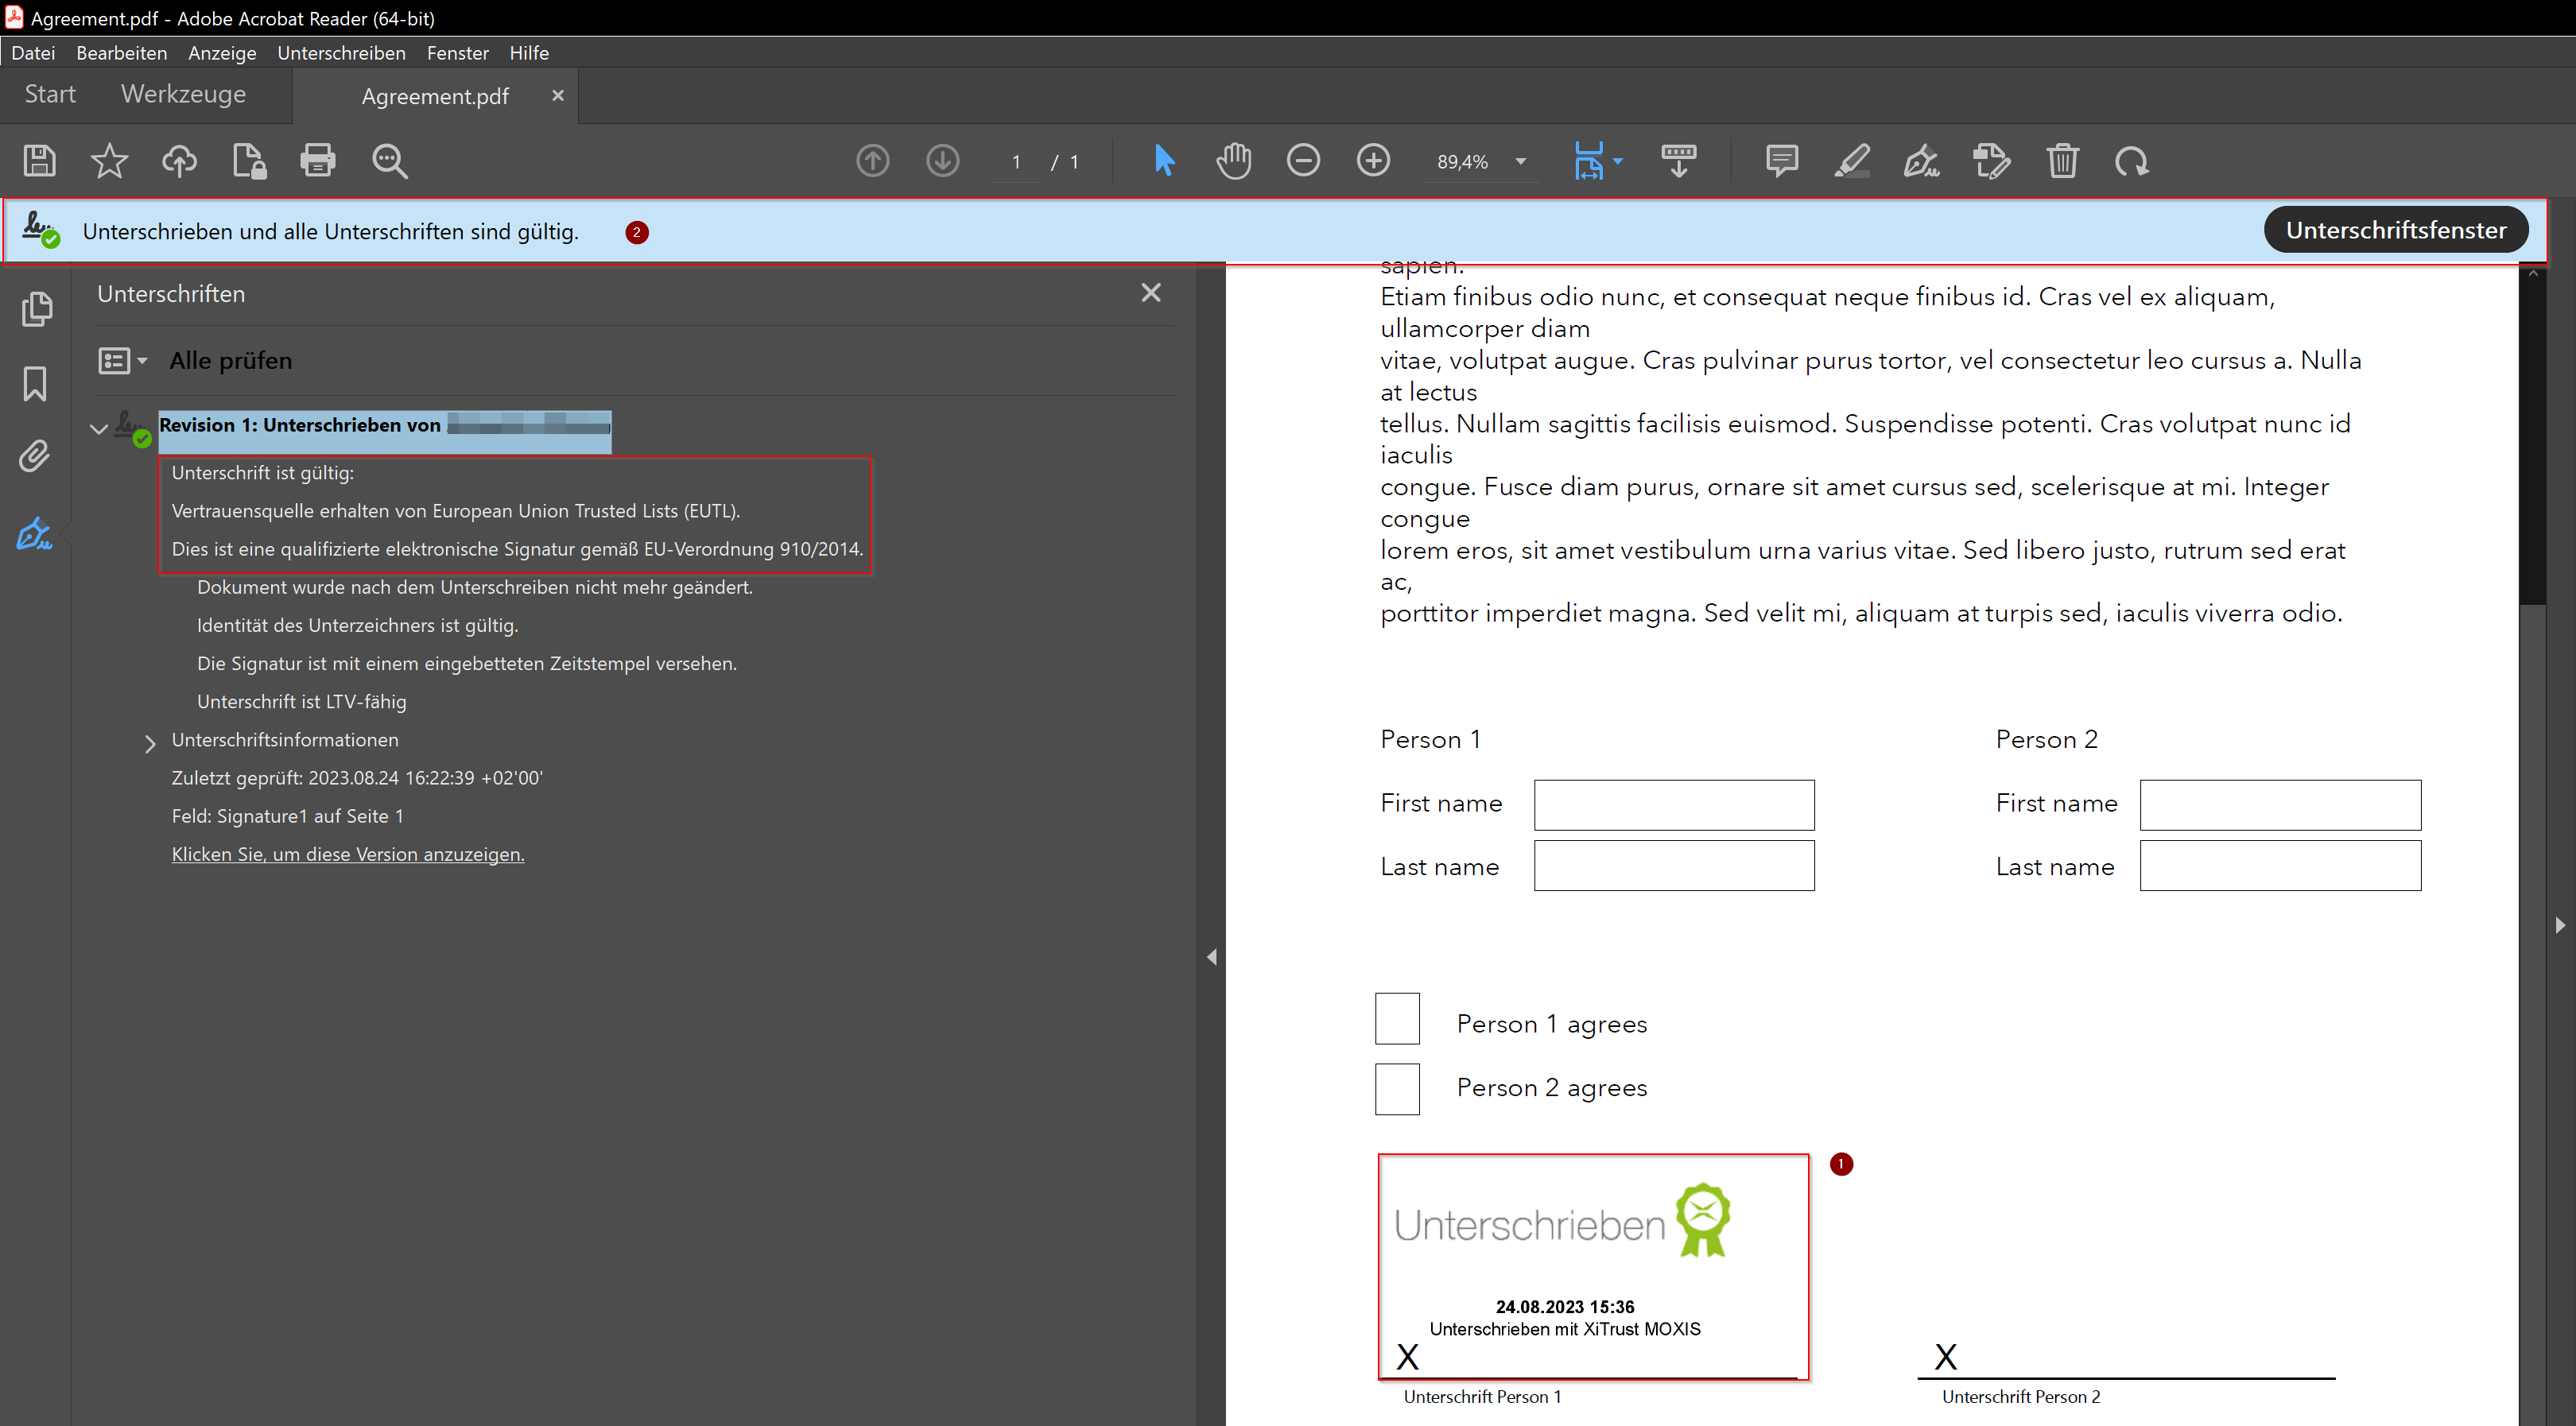This screenshot has height=1426, width=2576.
Task: Save the document Agreement.pdf
Action: (x=40, y=161)
